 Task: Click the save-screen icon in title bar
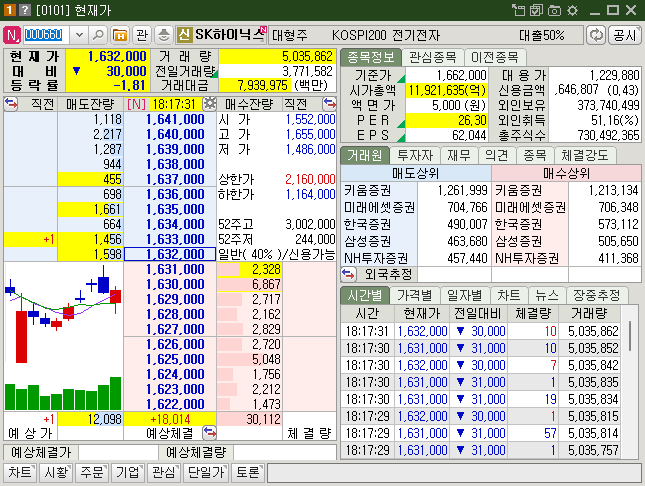(x=536, y=10)
